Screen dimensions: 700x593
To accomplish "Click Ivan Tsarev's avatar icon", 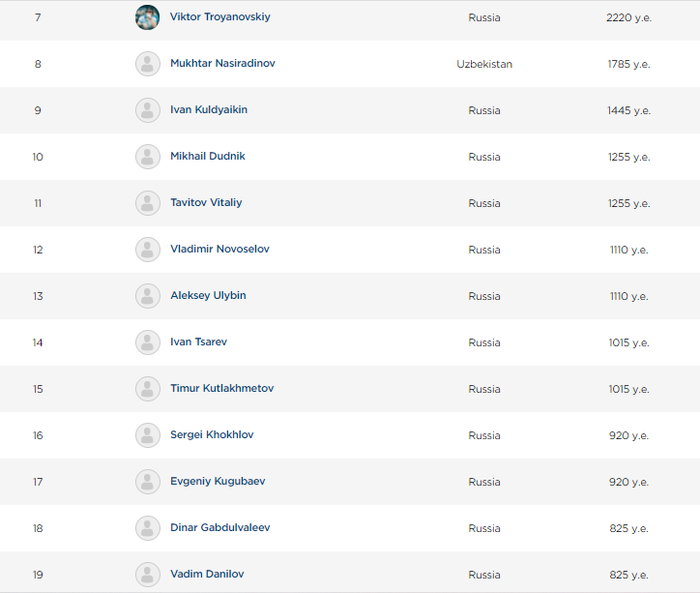I will point(148,342).
